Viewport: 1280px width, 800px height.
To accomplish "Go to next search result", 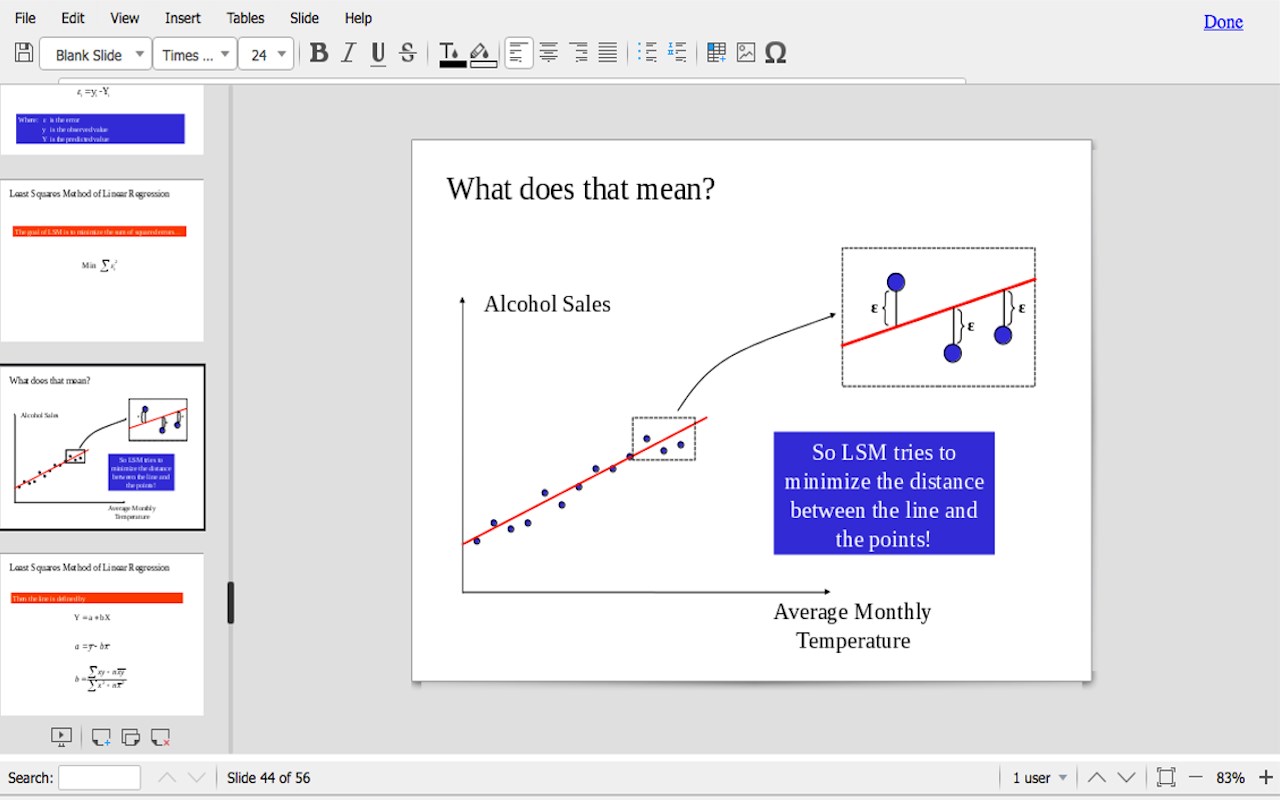I will [197, 777].
